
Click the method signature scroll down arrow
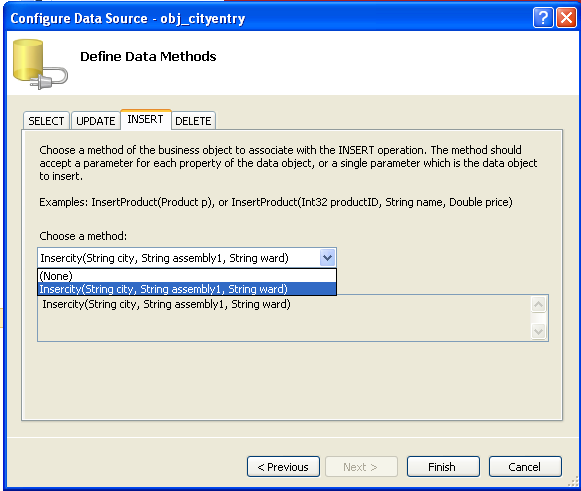pyautogui.click(x=538, y=331)
